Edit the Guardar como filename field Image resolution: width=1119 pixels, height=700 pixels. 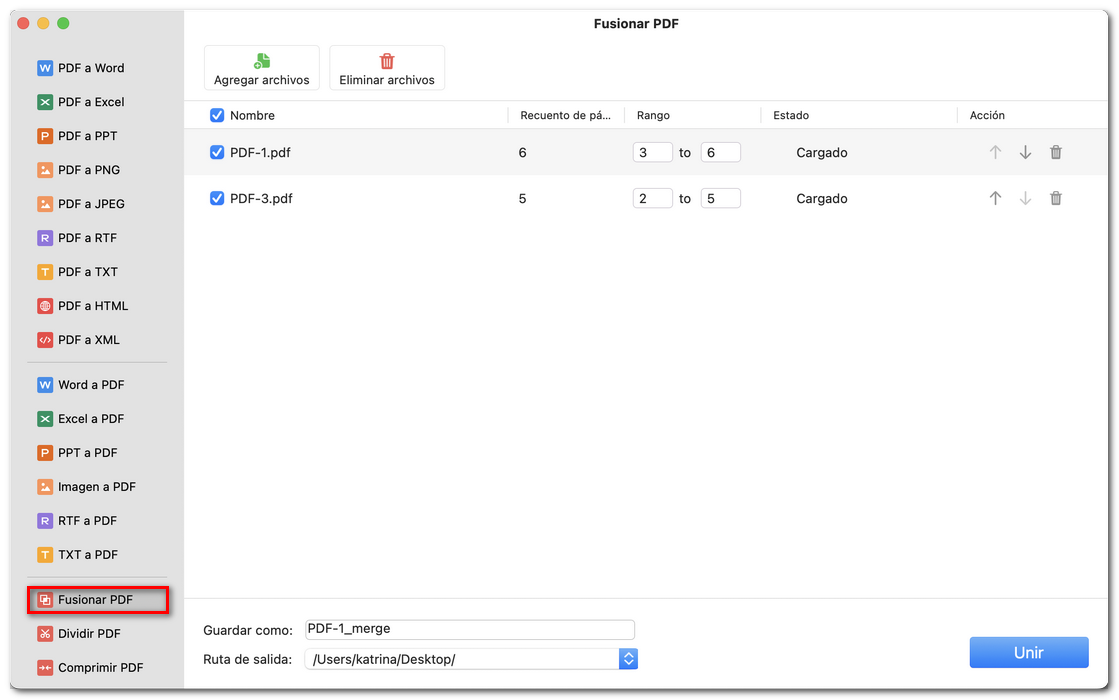point(469,629)
